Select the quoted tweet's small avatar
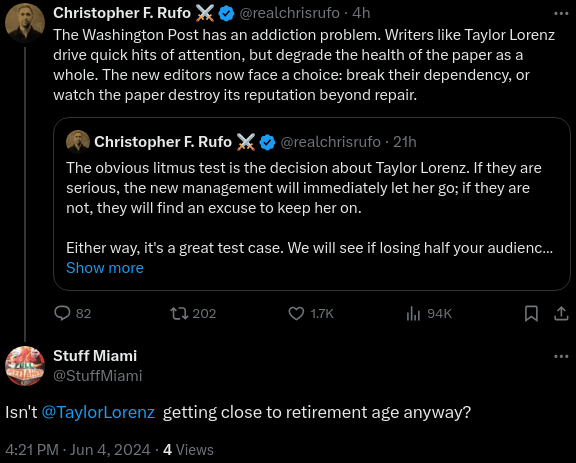Screen dimensions: 576x463 (x=78, y=142)
